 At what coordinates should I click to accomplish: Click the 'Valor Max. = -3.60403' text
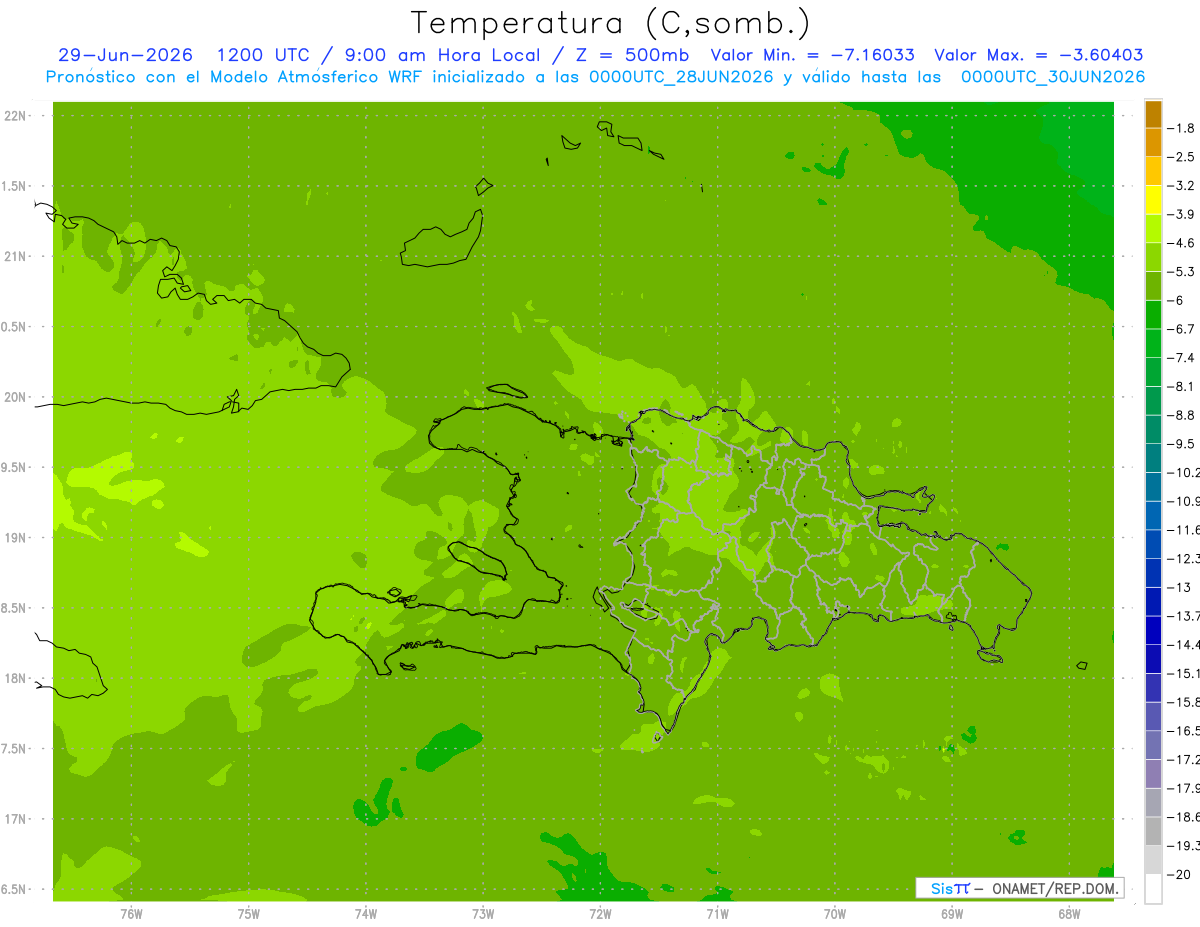click(x=1039, y=56)
